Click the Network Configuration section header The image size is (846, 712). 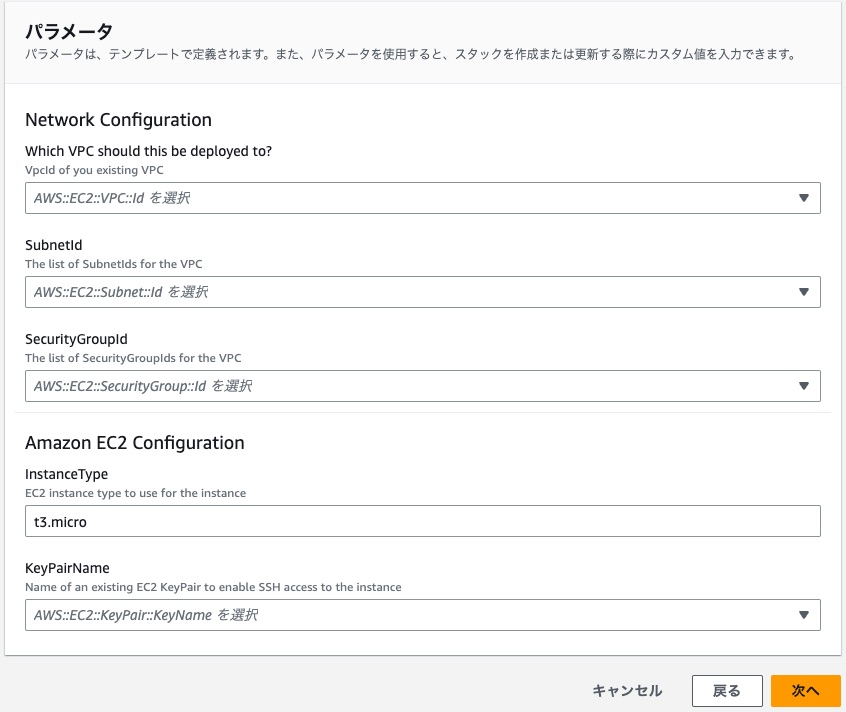(119, 120)
